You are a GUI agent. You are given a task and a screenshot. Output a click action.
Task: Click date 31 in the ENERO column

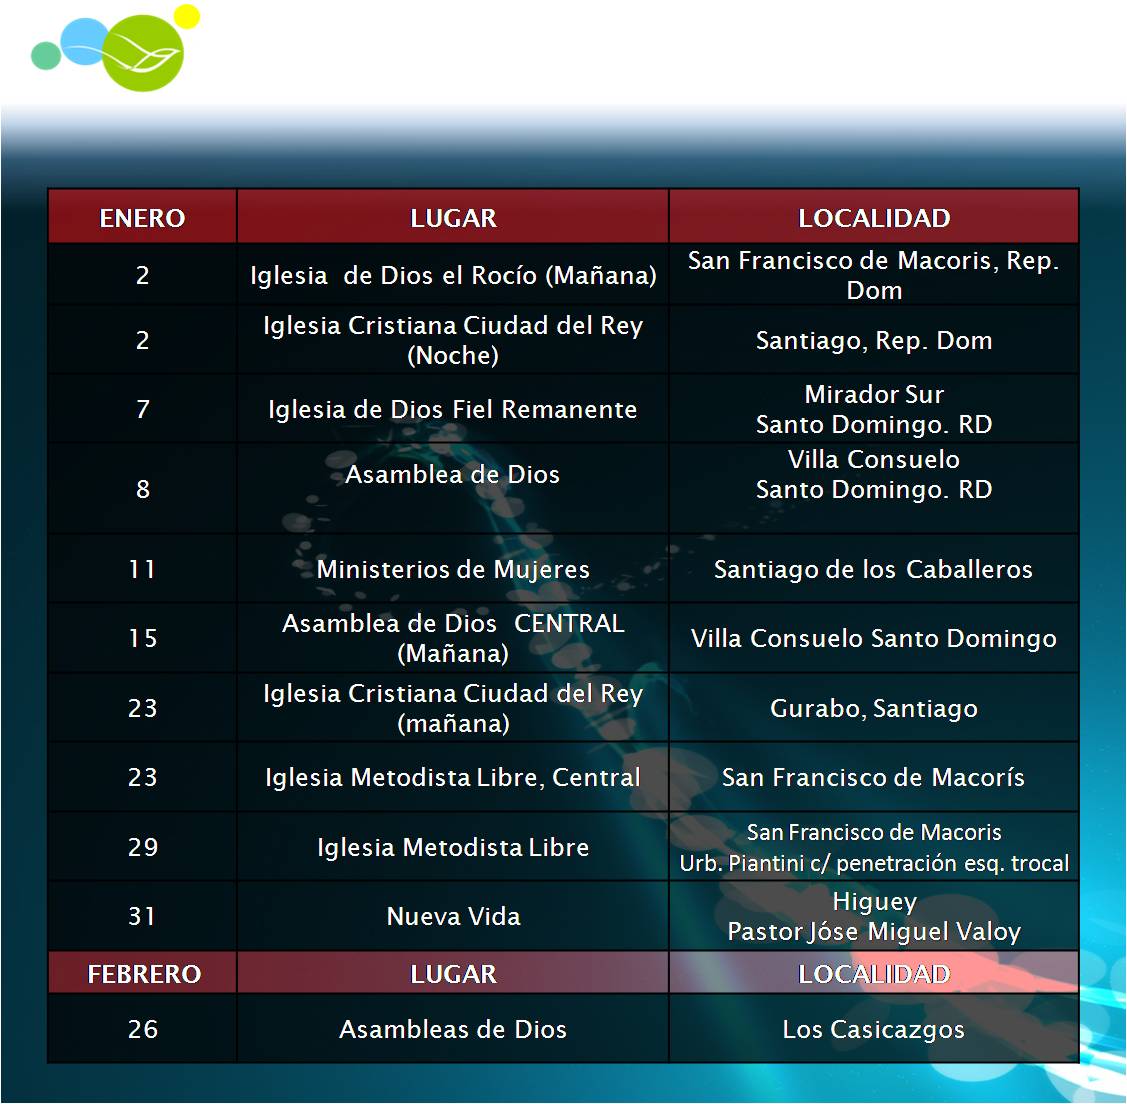point(142,917)
